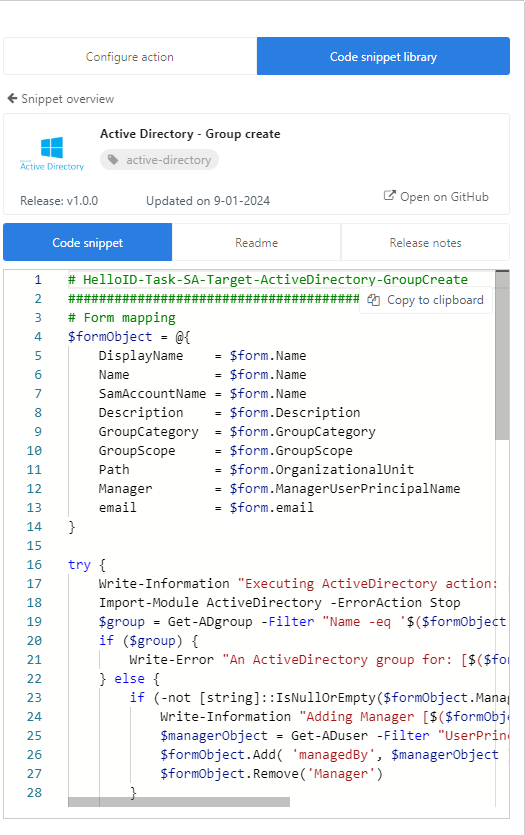Click the DisplayName assignment line
Screen dimensions: 525x835
(202, 356)
